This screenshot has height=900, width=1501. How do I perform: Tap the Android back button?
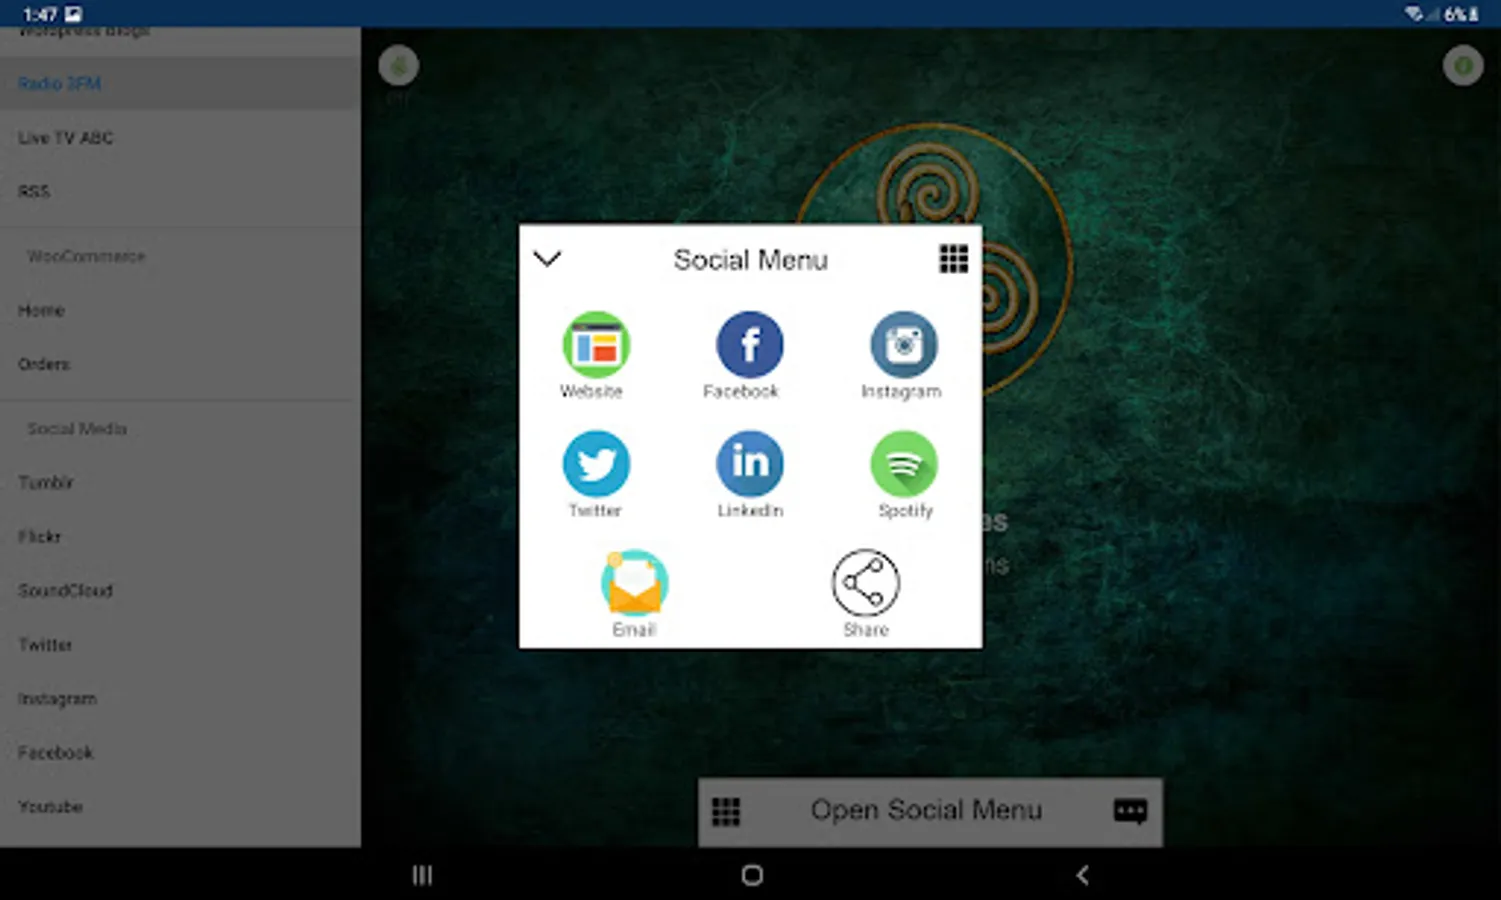(1082, 875)
